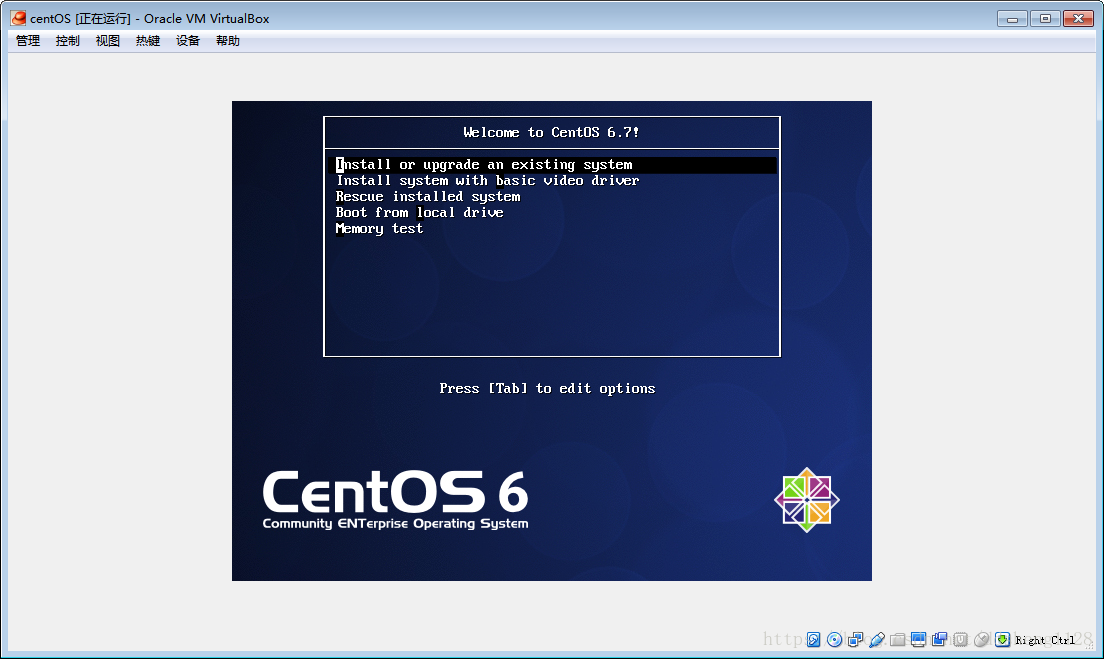Click the display monitor status icon

pyautogui.click(x=918, y=639)
